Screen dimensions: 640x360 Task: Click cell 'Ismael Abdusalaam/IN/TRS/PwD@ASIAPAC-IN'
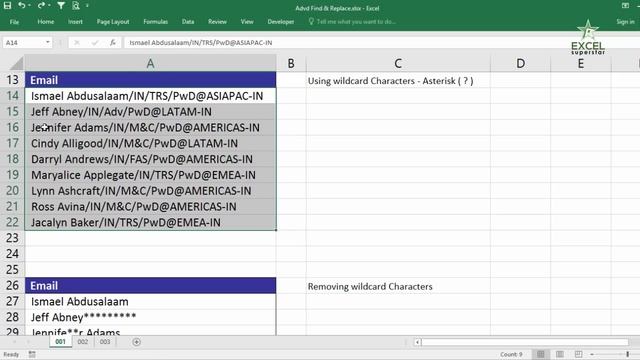(150, 96)
